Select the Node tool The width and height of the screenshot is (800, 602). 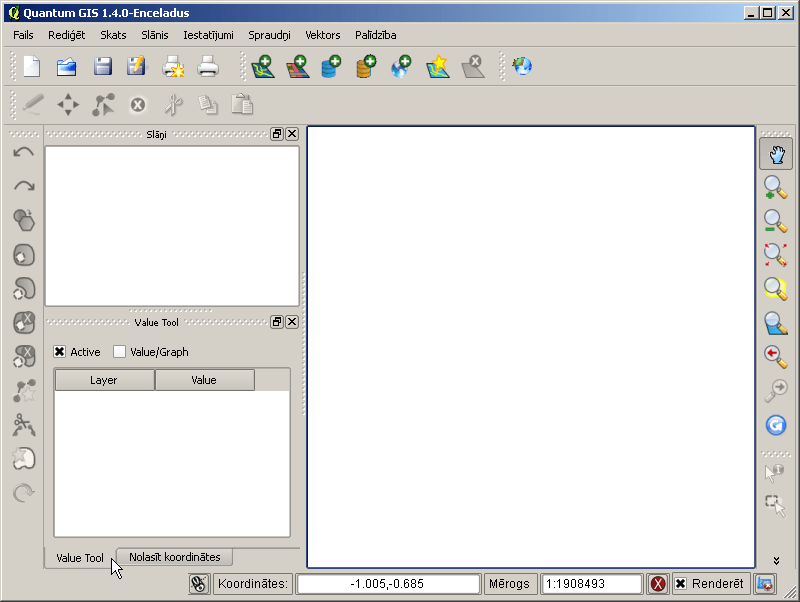tap(103, 105)
